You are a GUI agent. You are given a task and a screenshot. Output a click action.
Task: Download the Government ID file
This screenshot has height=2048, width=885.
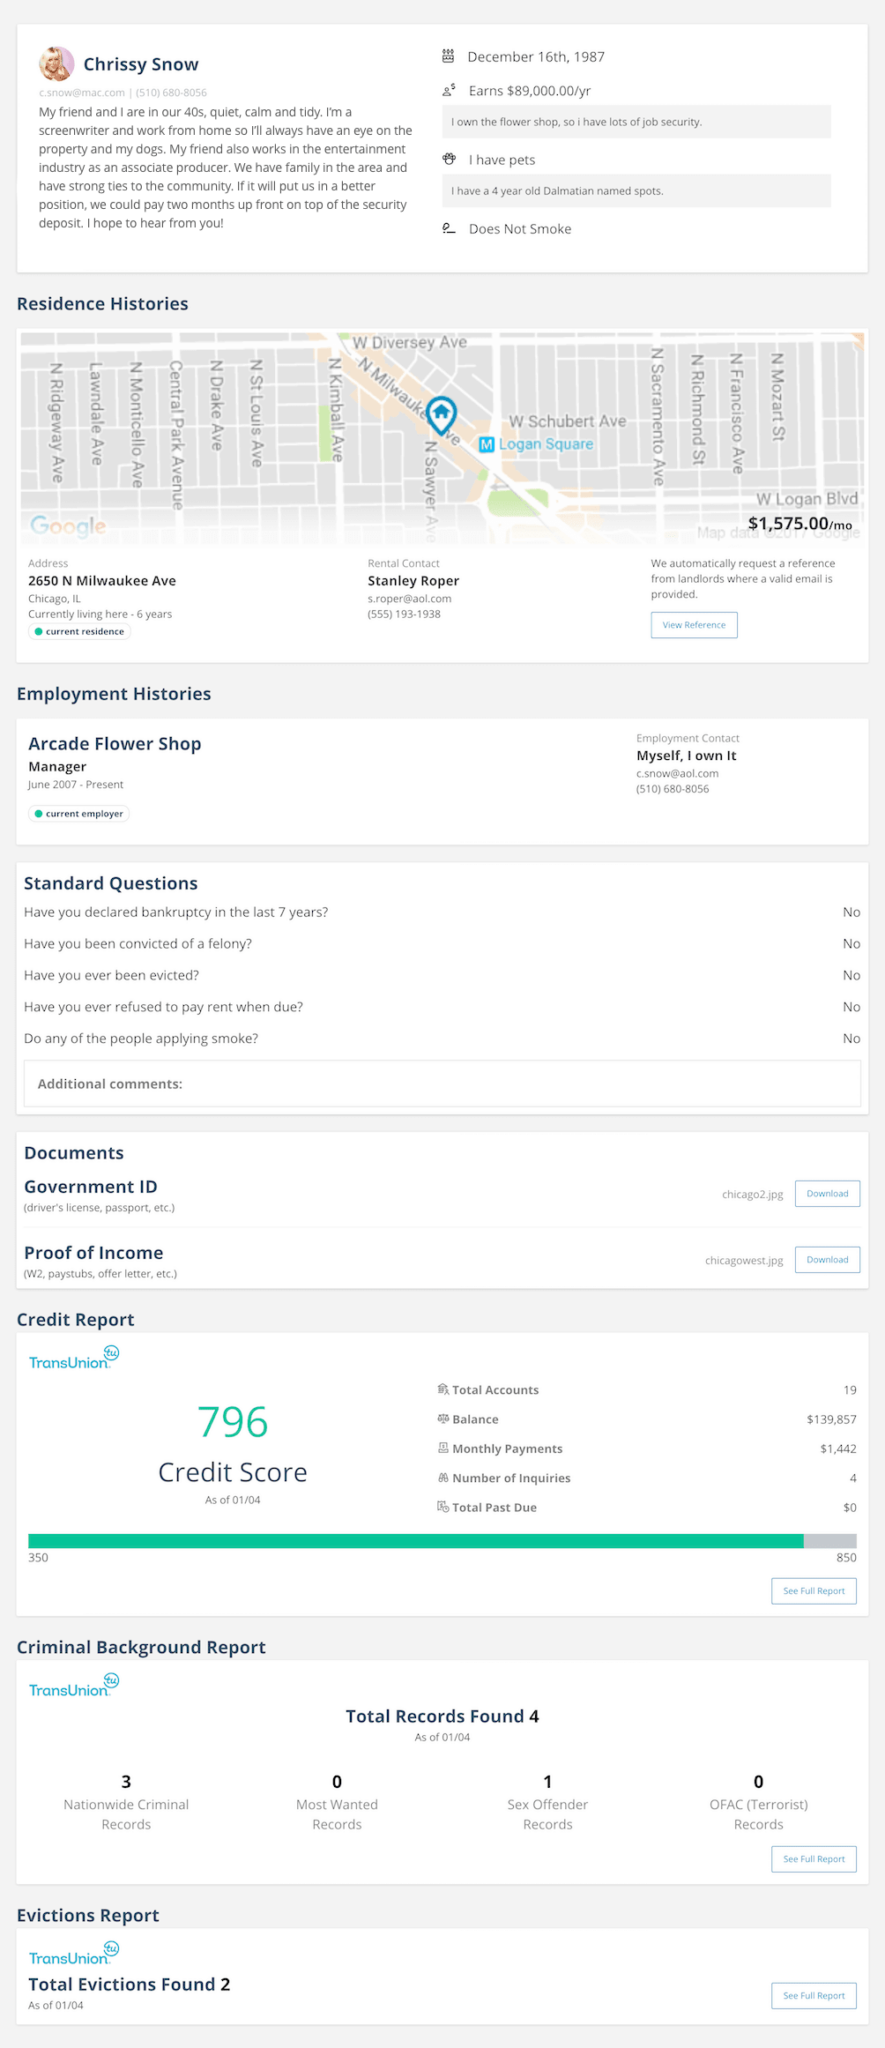click(x=827, y=1193)
